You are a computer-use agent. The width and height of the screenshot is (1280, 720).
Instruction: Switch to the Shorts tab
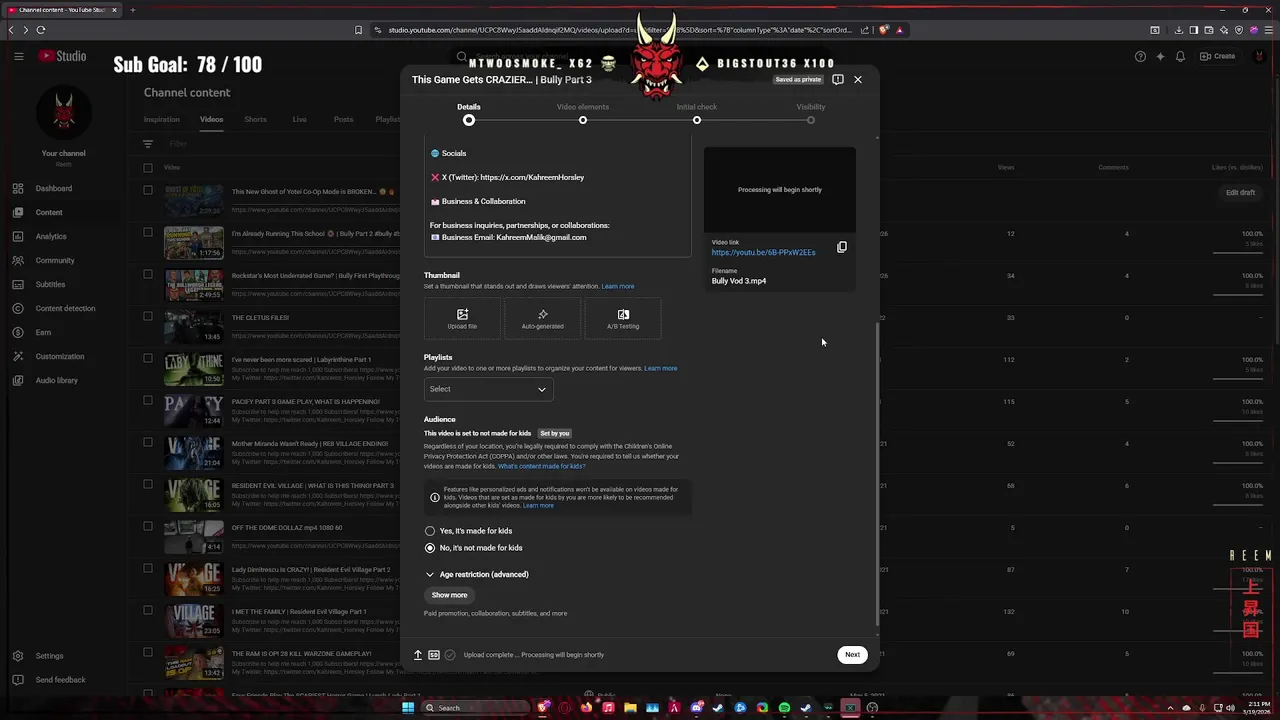point(255,119)
